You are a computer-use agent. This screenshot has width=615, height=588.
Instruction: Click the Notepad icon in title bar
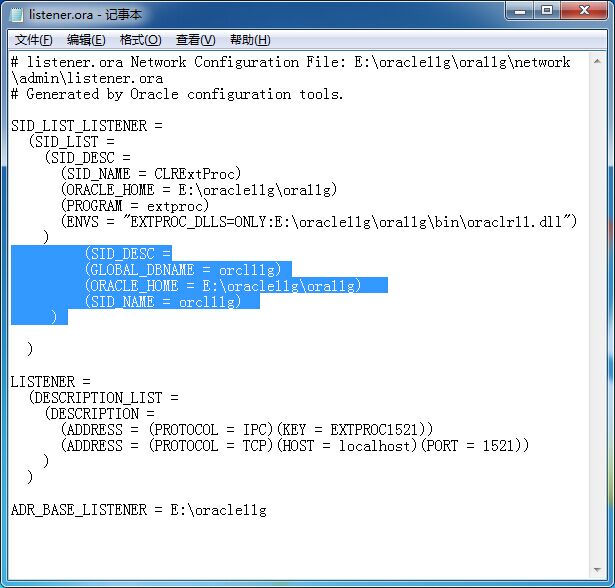click(16, 15)
